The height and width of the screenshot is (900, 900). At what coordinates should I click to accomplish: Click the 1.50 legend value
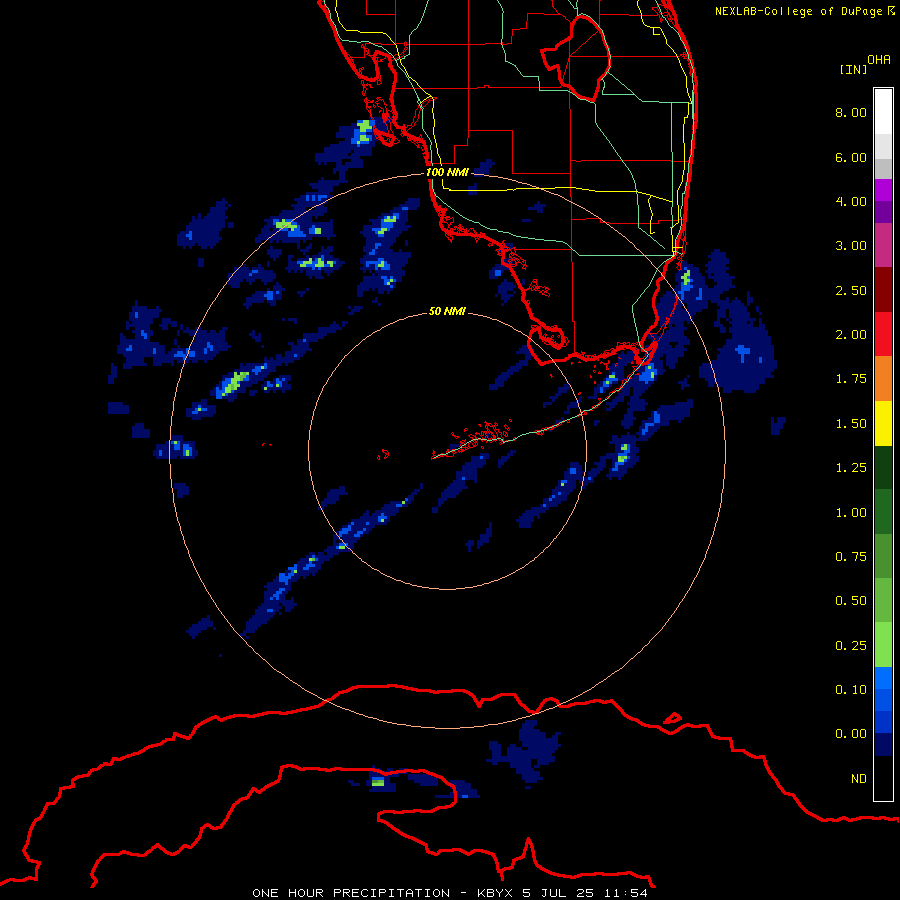pyautogui.click(x=851, y=424)
